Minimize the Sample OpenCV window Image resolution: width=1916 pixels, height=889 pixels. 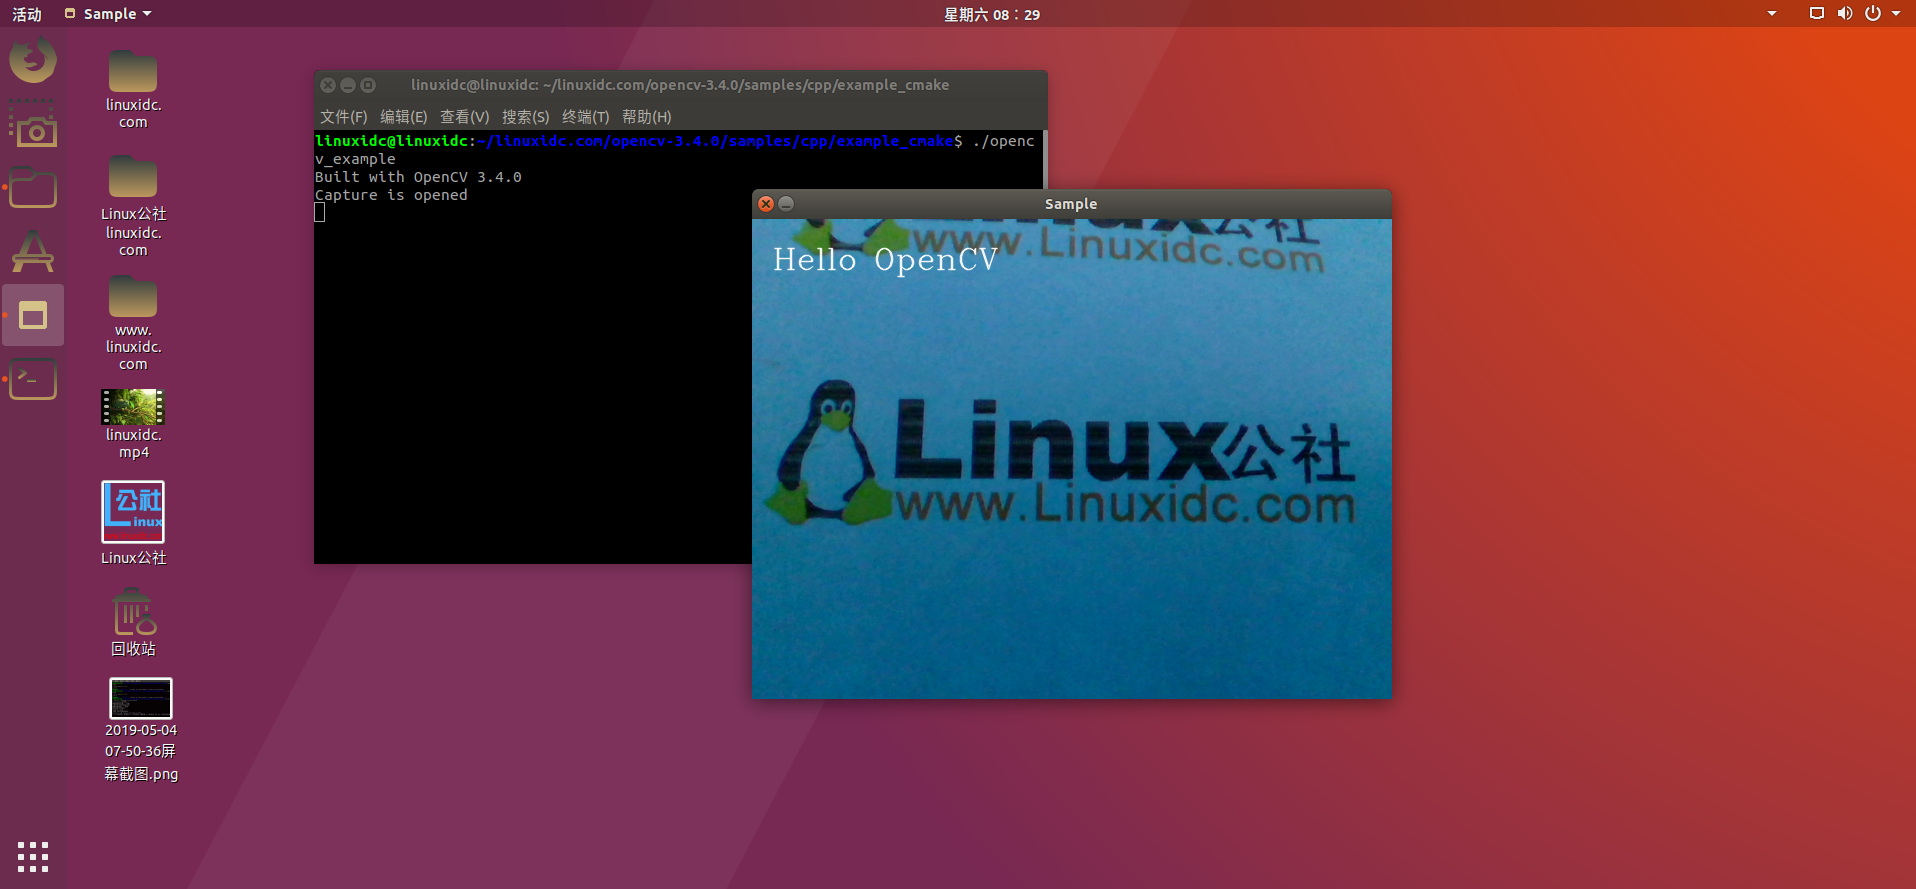[x=786, y=204]
